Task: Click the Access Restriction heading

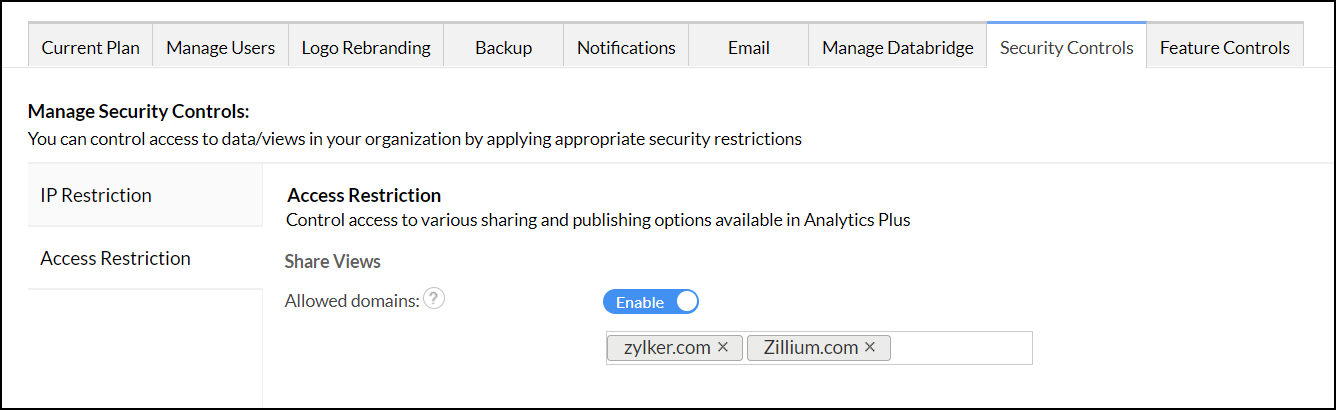Action: pos(363,195)
